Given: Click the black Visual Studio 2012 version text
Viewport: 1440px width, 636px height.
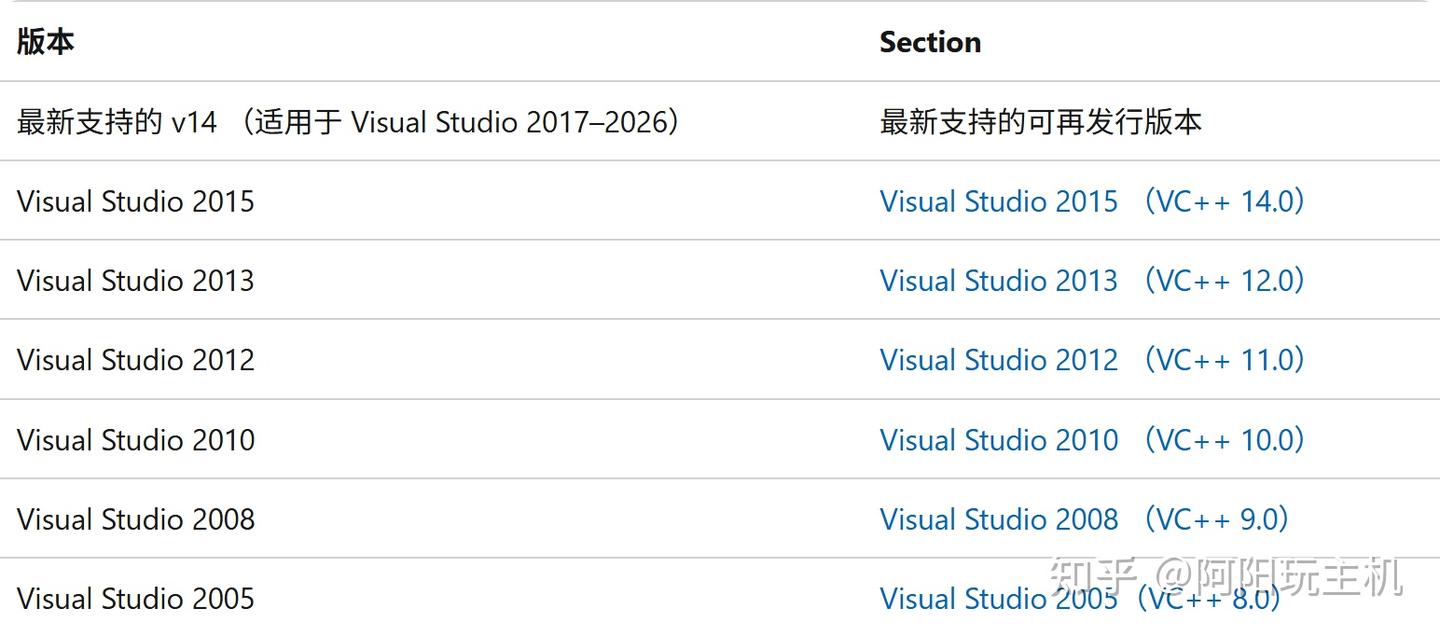Looking at the screenshot, I should 136,360.
